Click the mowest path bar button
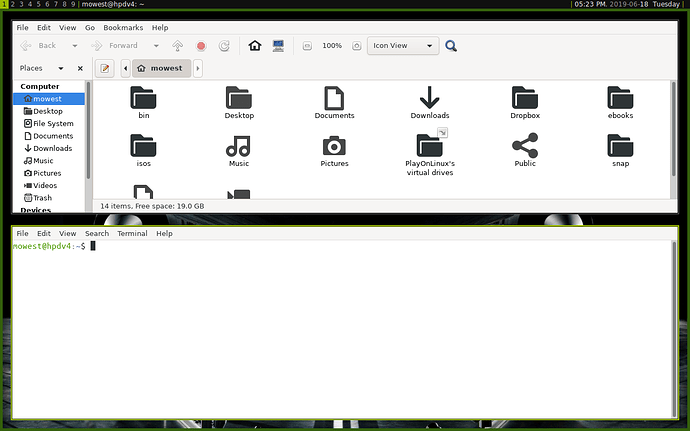The height and width of the screenshot is (431, 690). click(x=161, y=68)
